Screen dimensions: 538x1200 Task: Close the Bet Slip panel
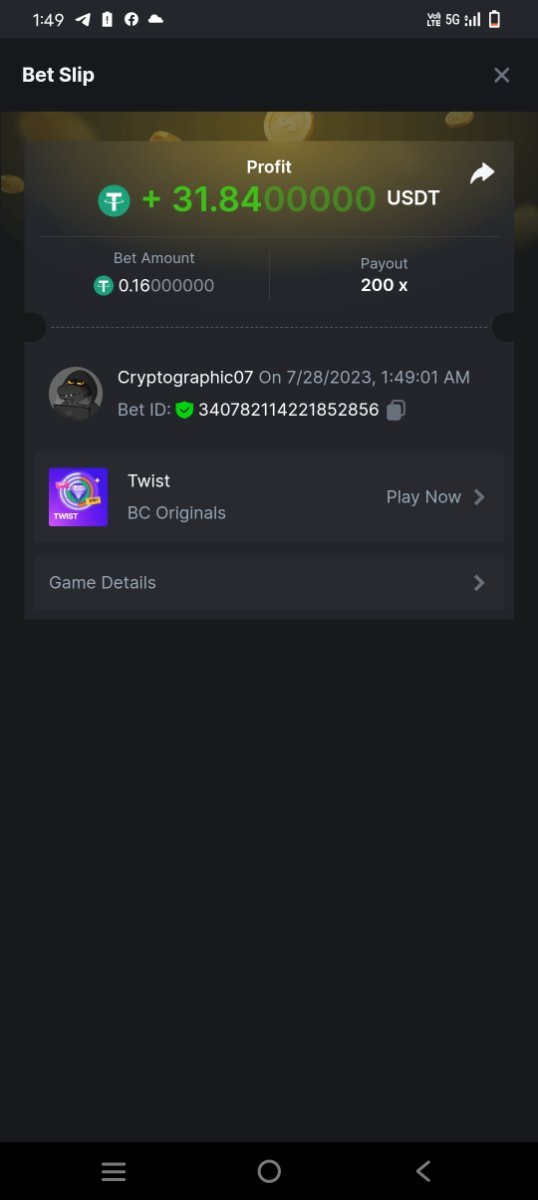502,75
